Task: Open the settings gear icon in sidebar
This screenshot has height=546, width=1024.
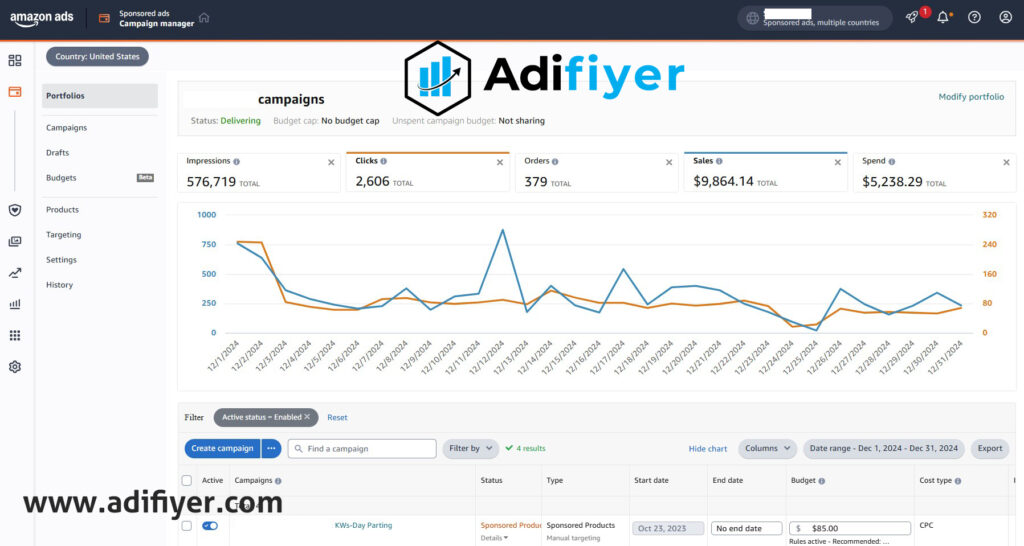Action: 14,367
